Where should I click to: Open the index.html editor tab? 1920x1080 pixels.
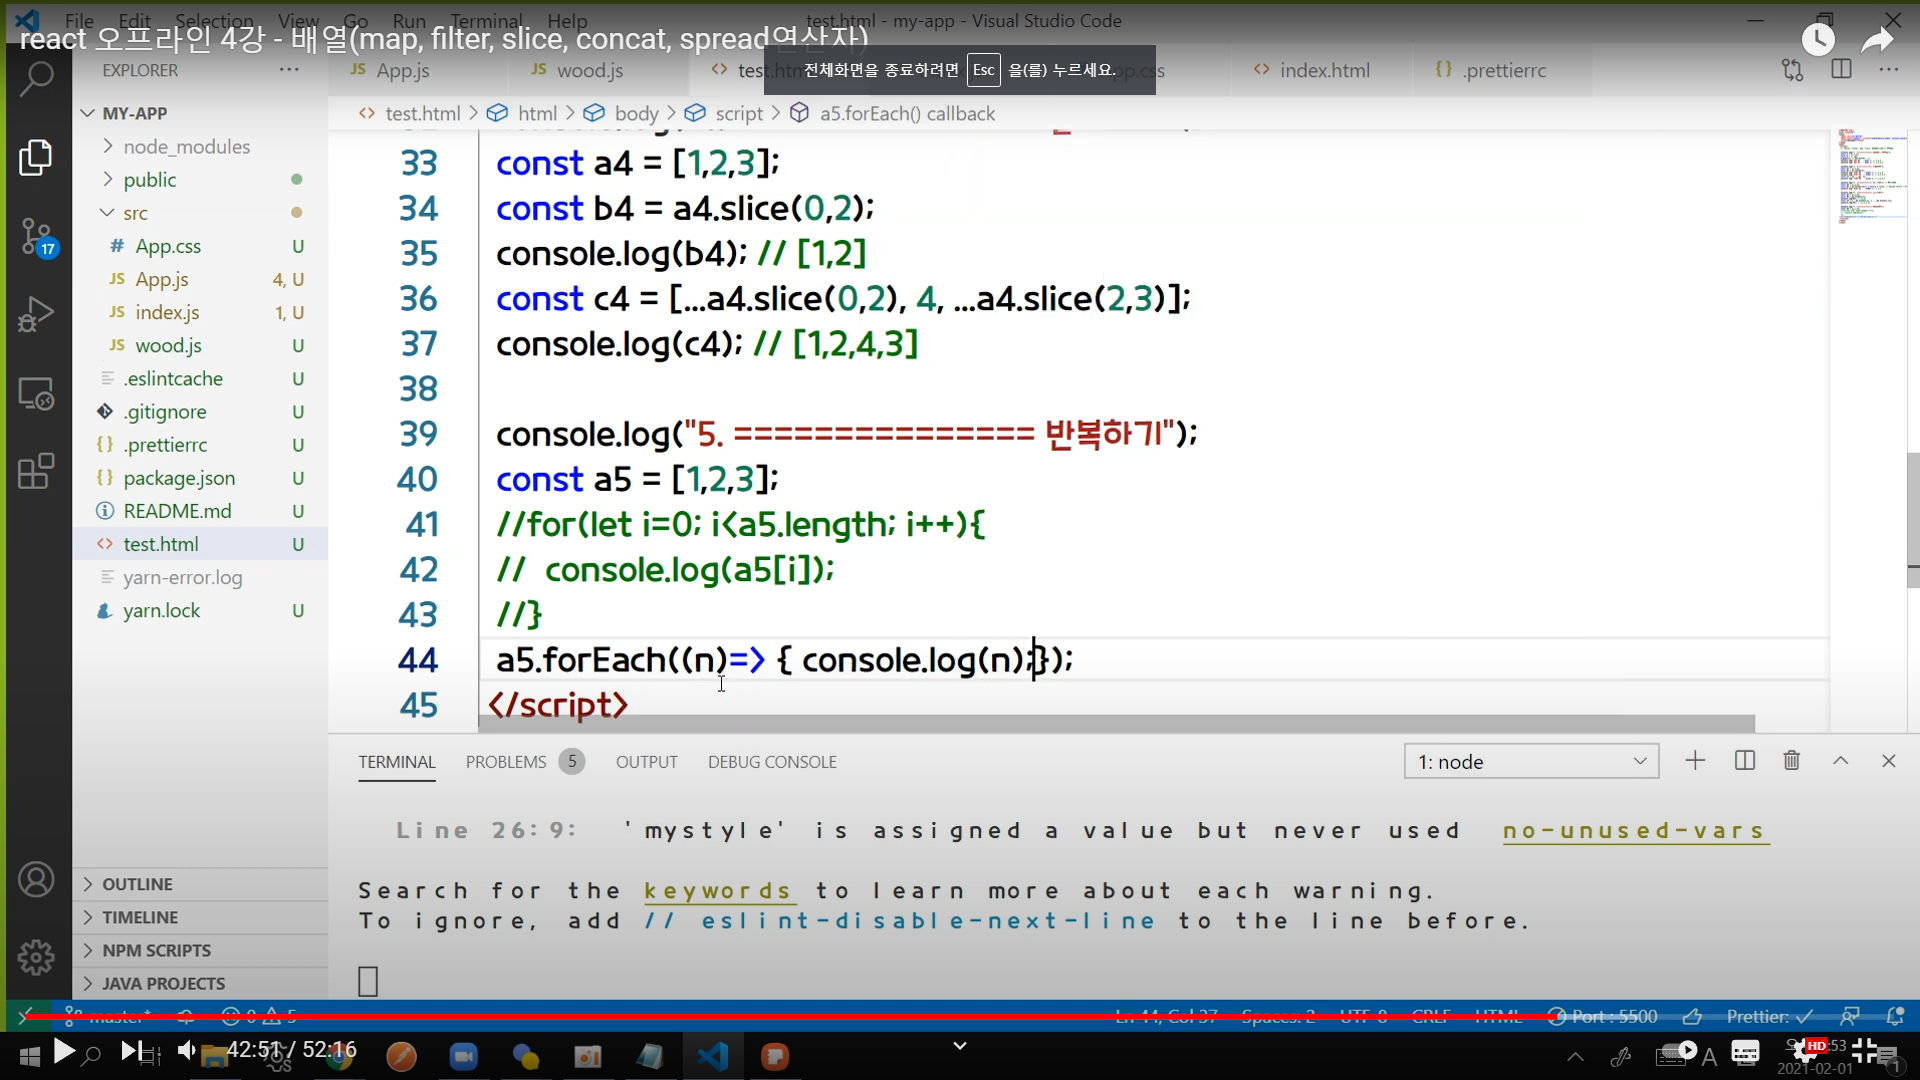pos(1323,70)
